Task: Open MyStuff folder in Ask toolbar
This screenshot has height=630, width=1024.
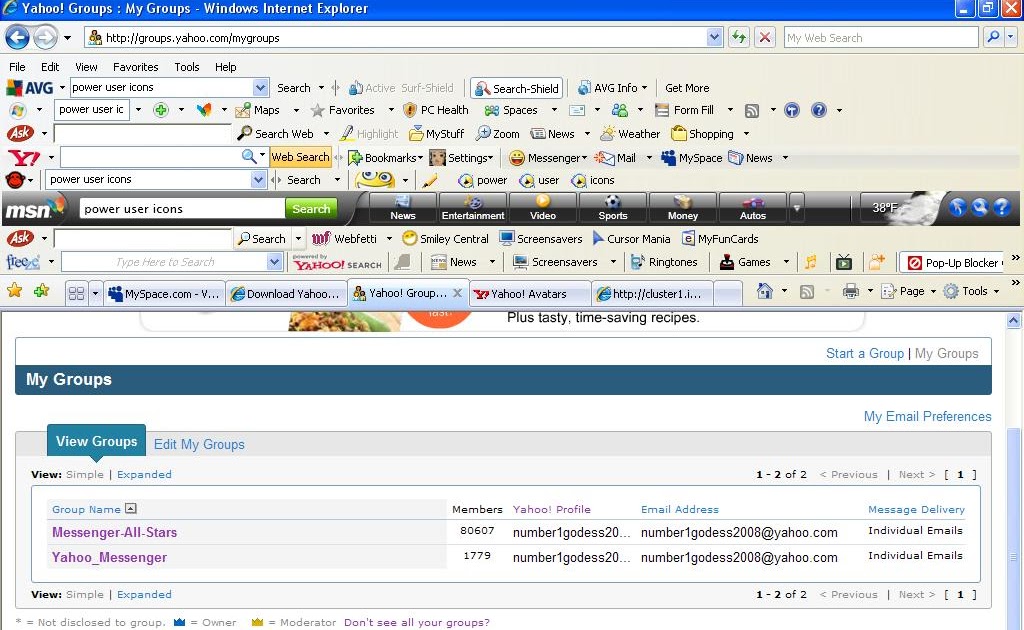Action: tap(436, 134)
